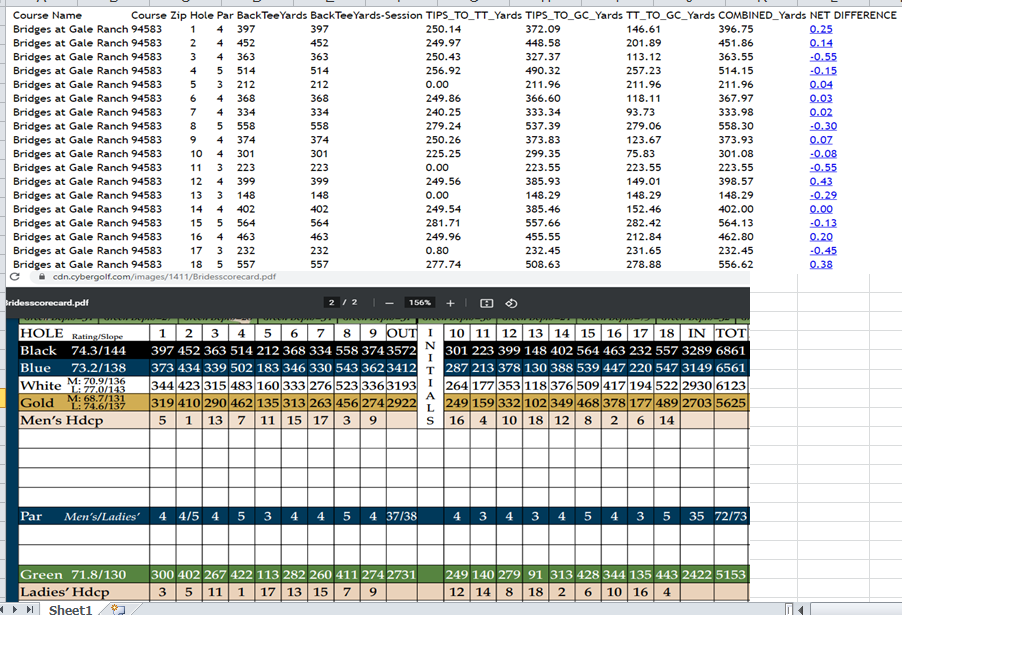Toggle fit to page in PDF toolbar
This screenshot has height=664, width=1016.
pos(487,303)
